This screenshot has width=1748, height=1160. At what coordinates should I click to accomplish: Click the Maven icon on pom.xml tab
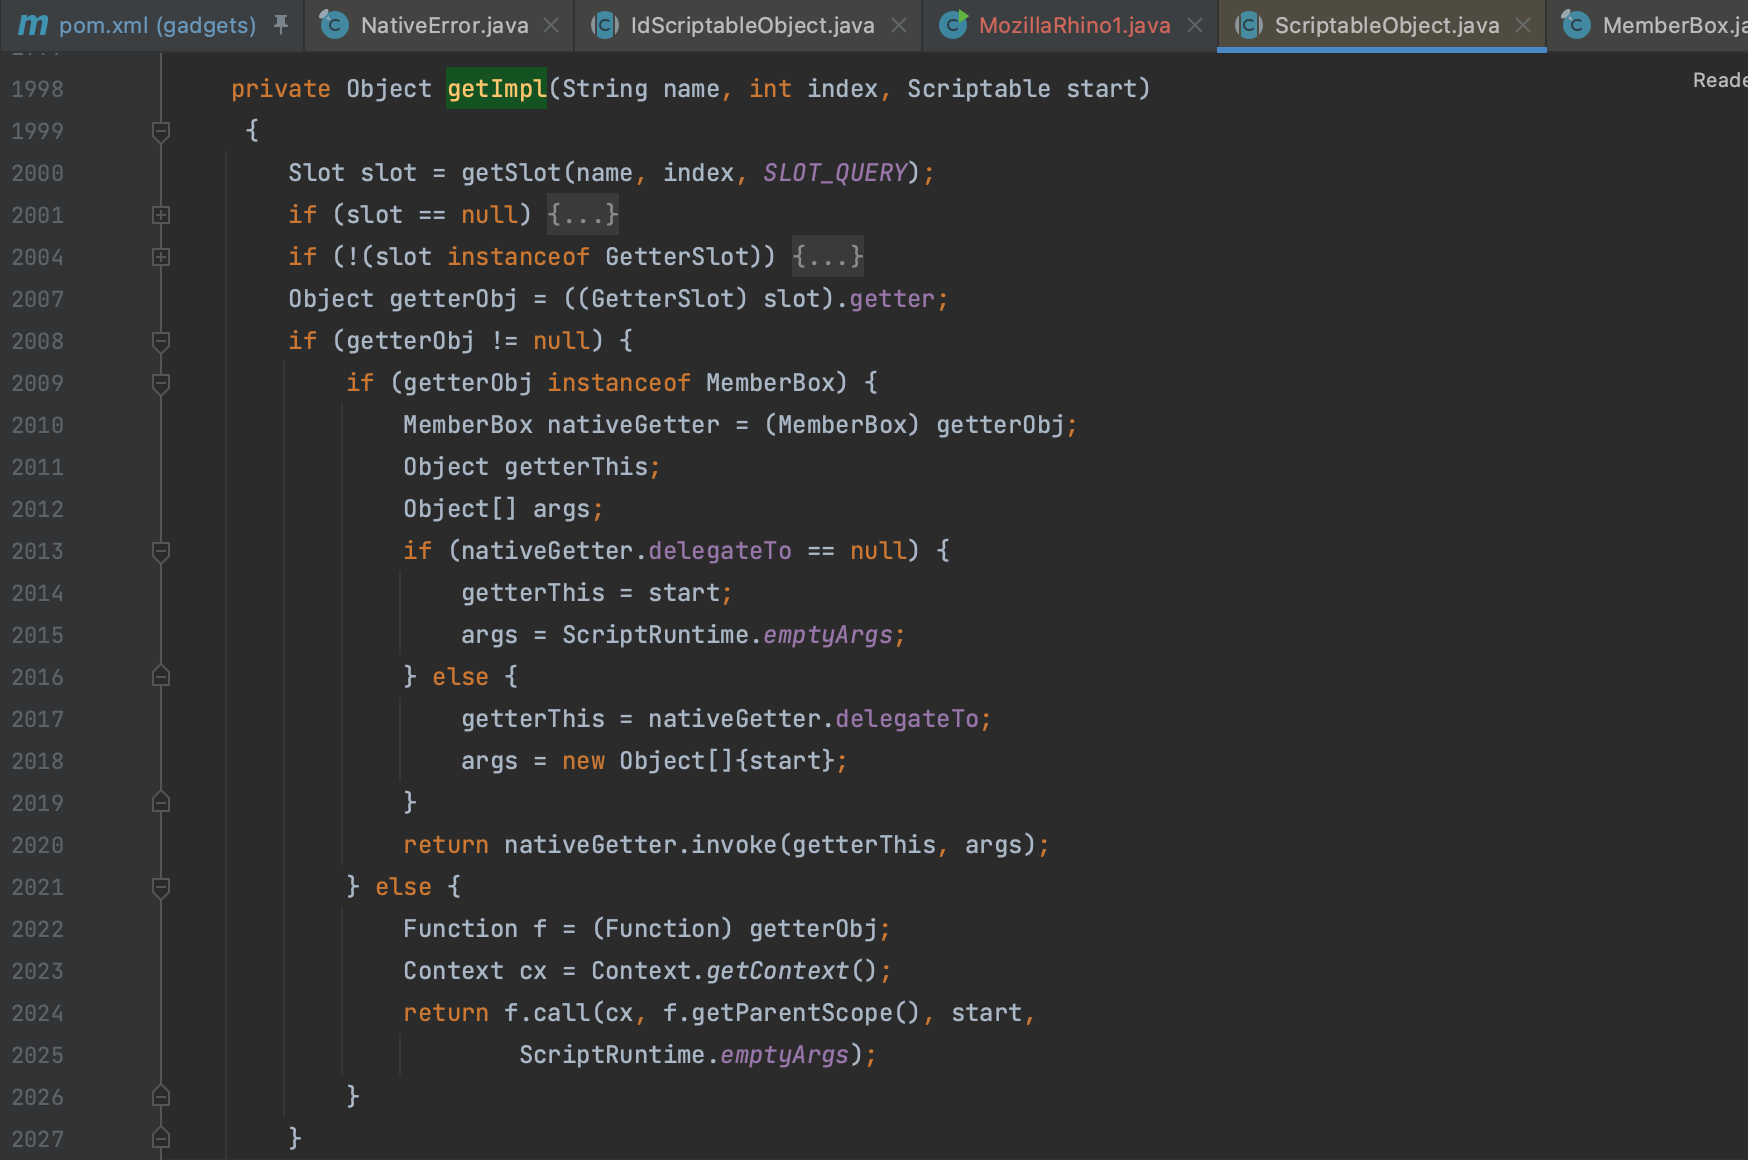(x=33, y=25)
